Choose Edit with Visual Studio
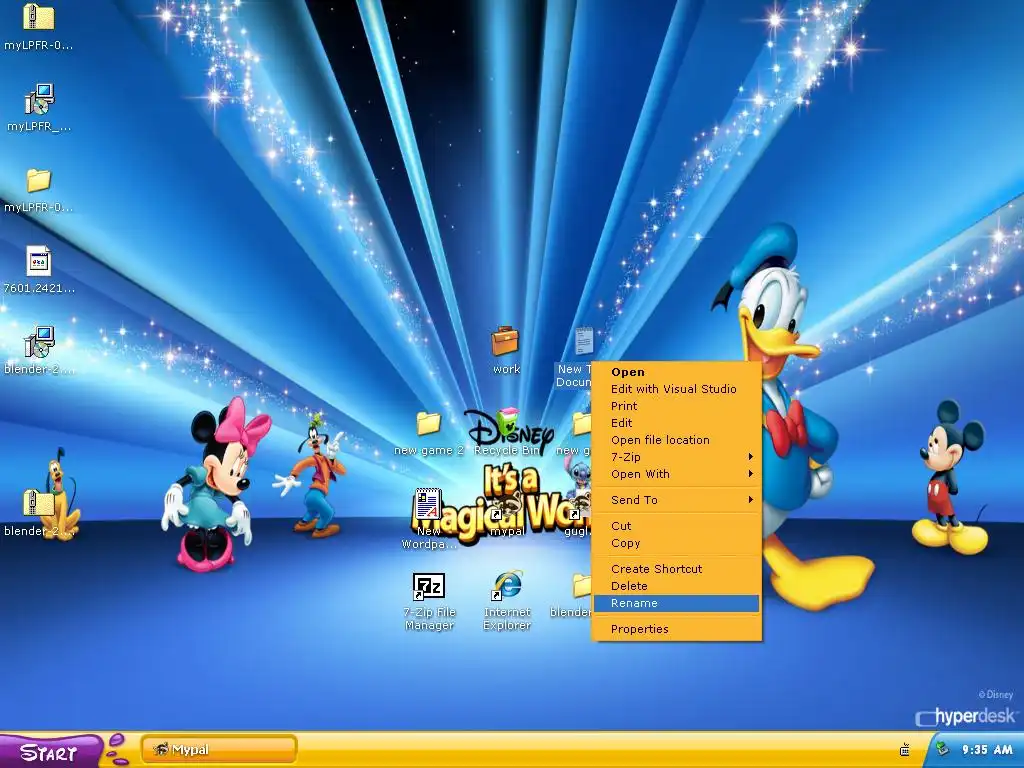 [676, 389]
